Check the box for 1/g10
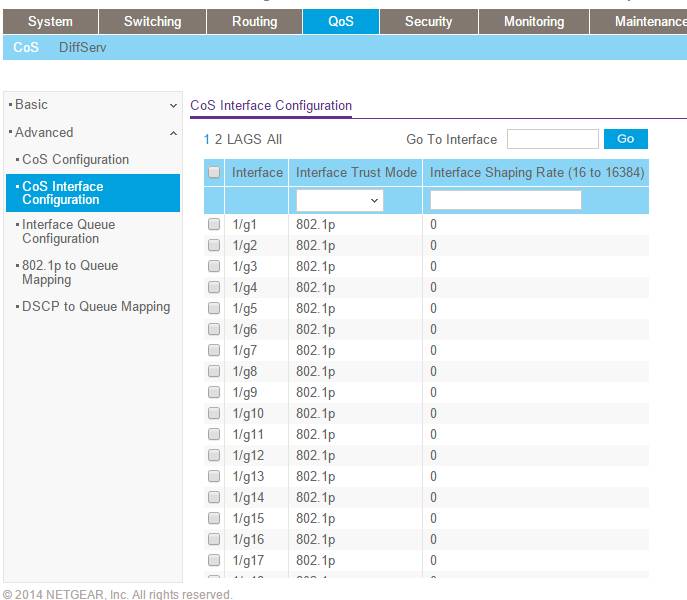 (214, 413)
